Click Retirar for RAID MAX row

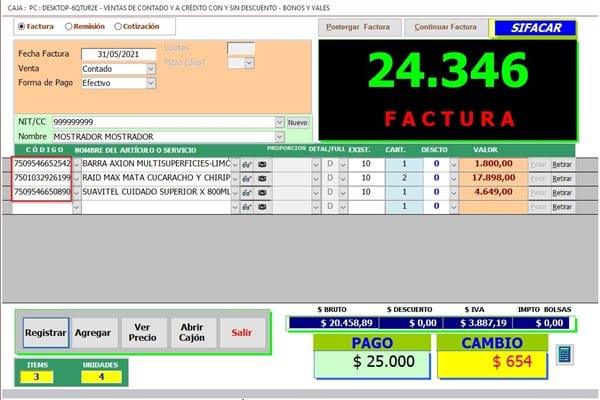(562, 179)
